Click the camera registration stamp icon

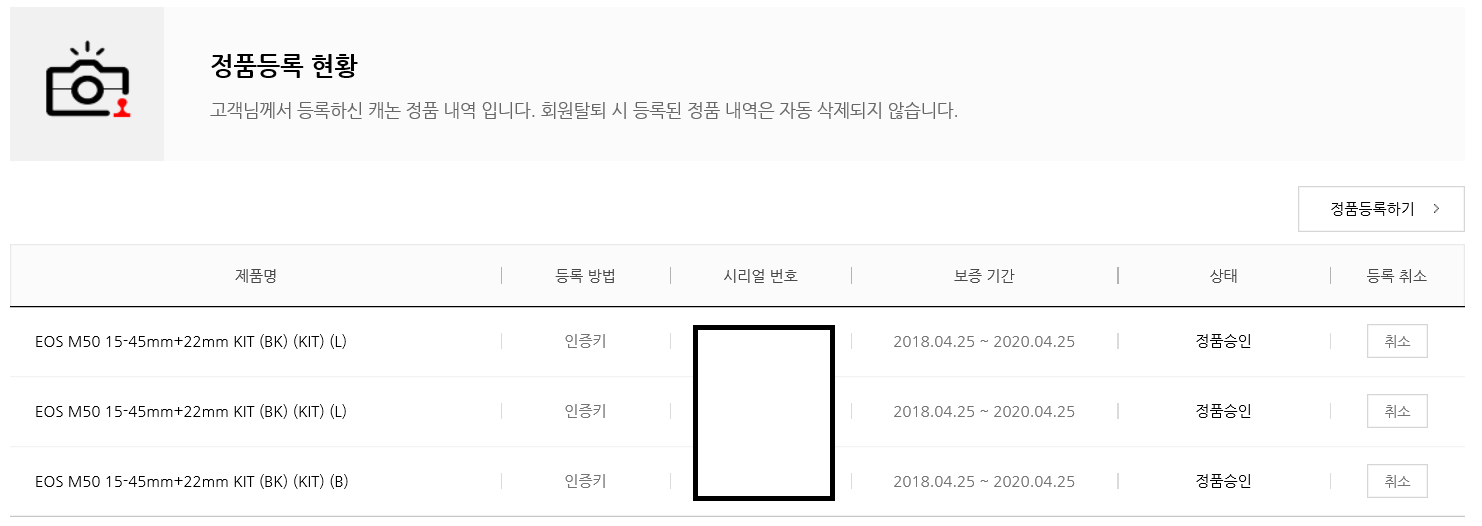88,82
